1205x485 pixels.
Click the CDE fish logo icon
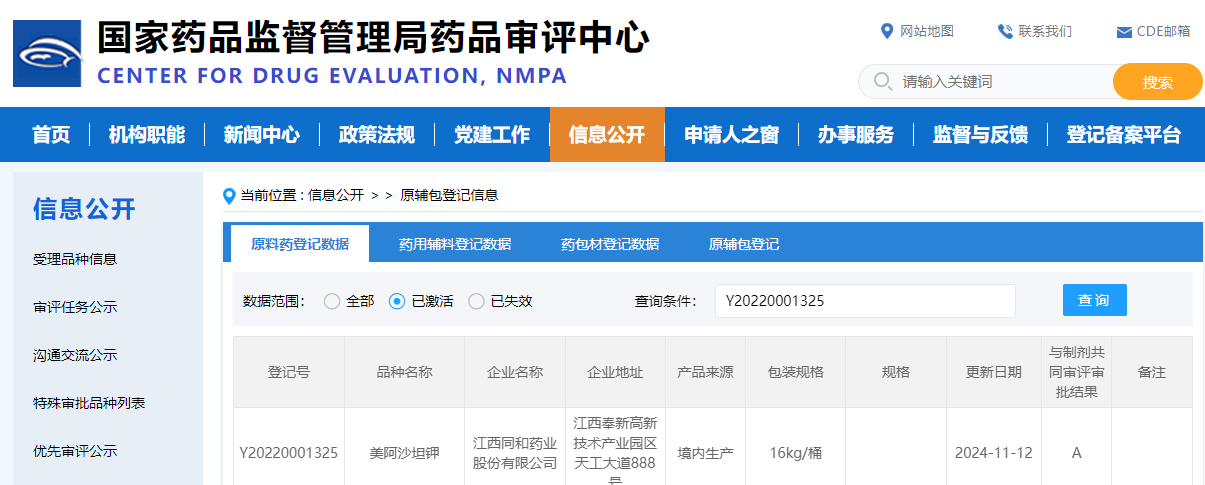click(x=47, y=53)
